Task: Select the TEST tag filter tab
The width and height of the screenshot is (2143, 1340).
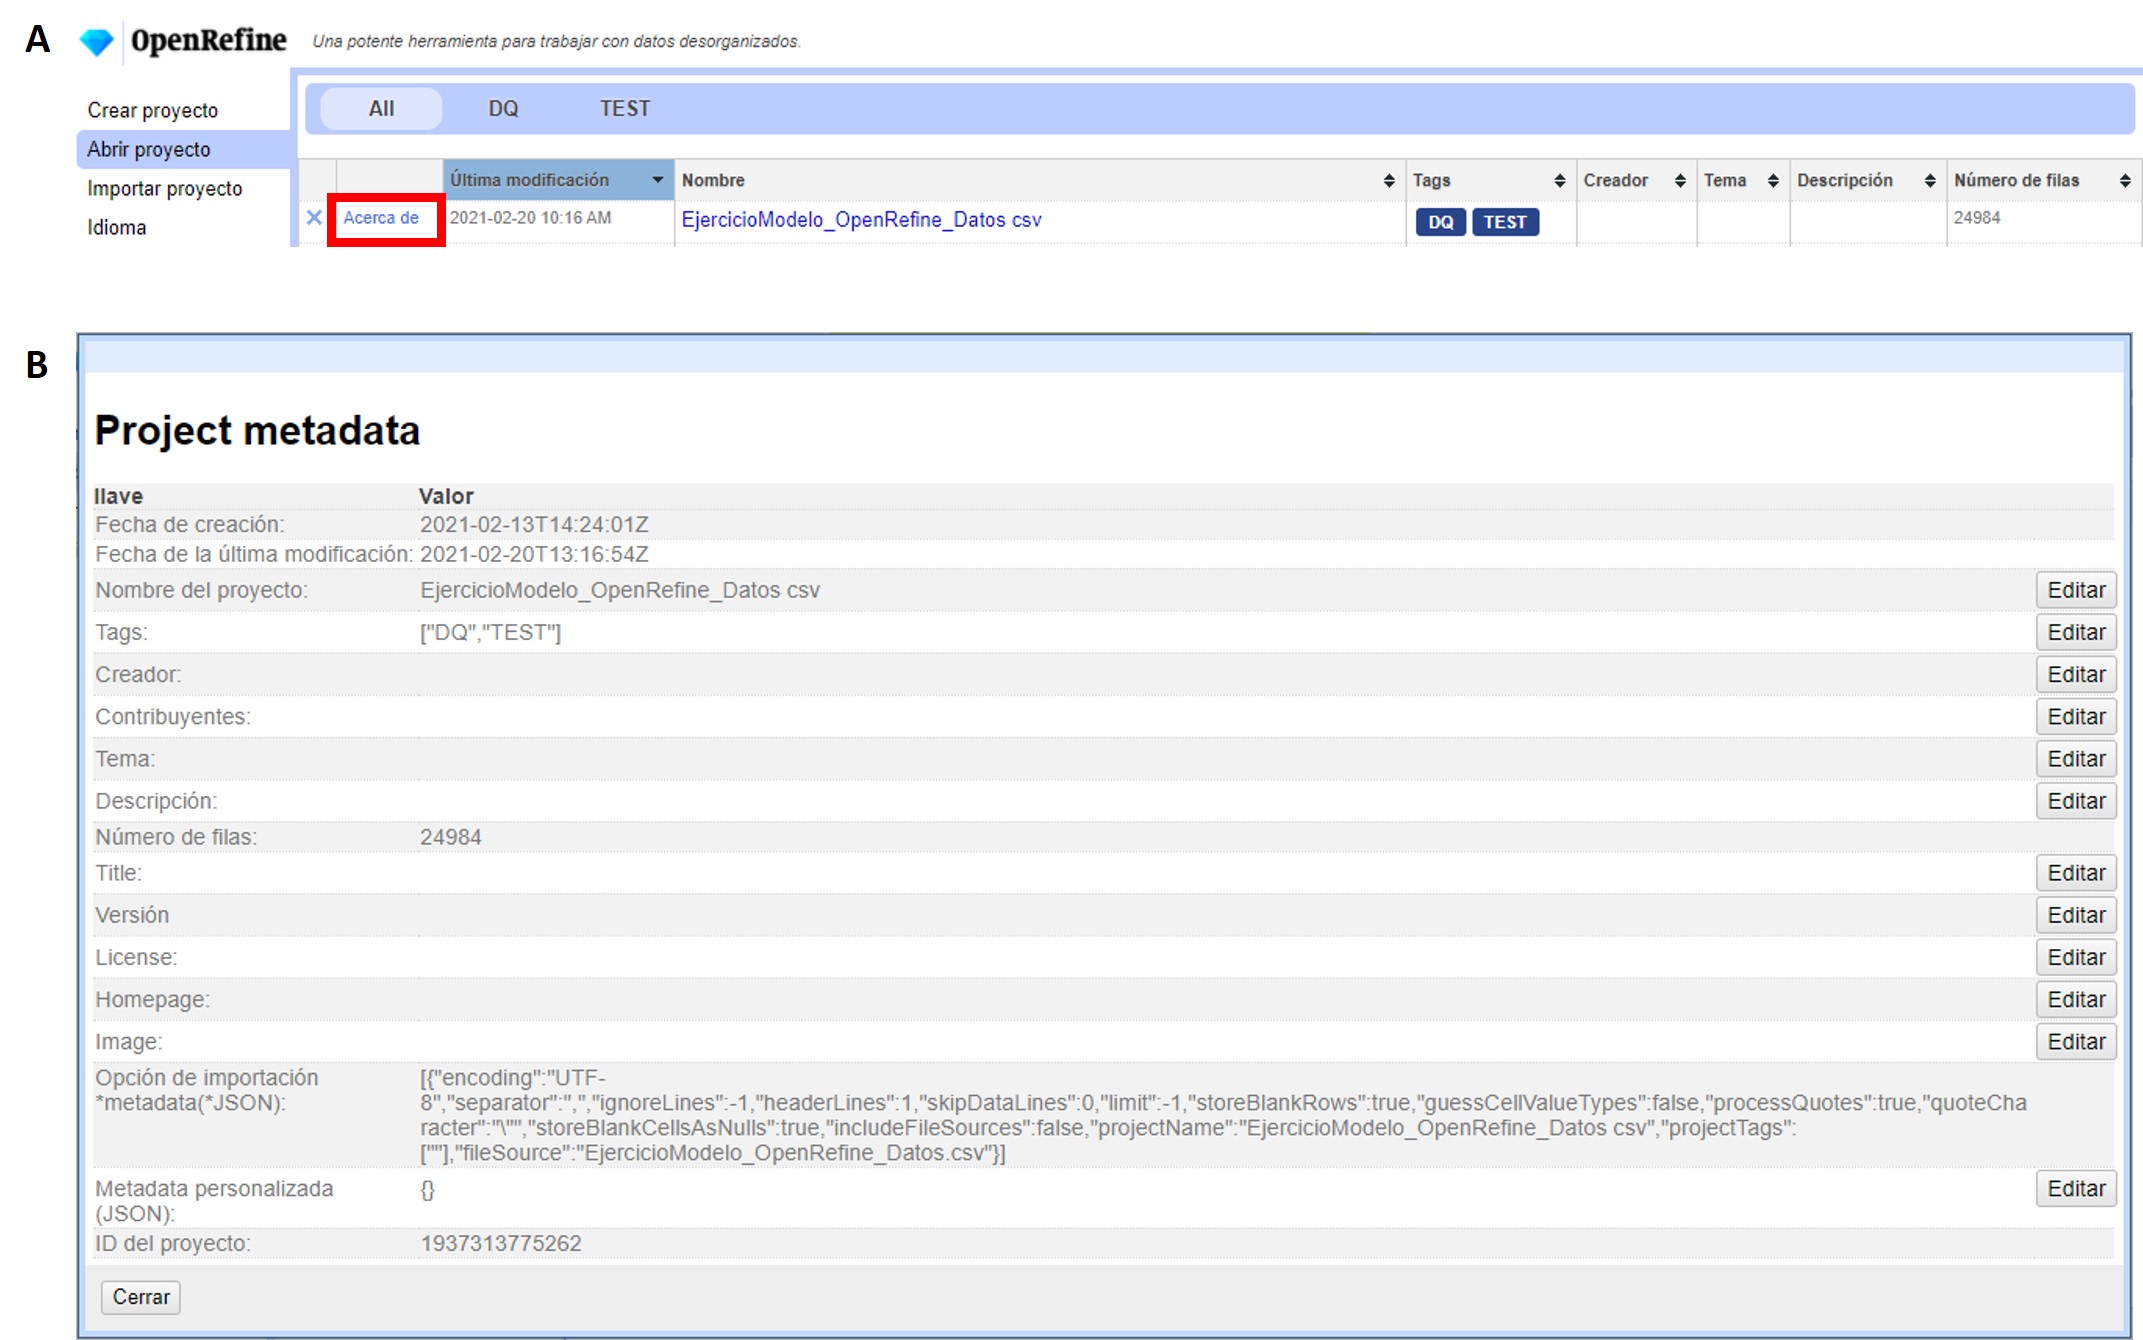Action: point(625,108)
